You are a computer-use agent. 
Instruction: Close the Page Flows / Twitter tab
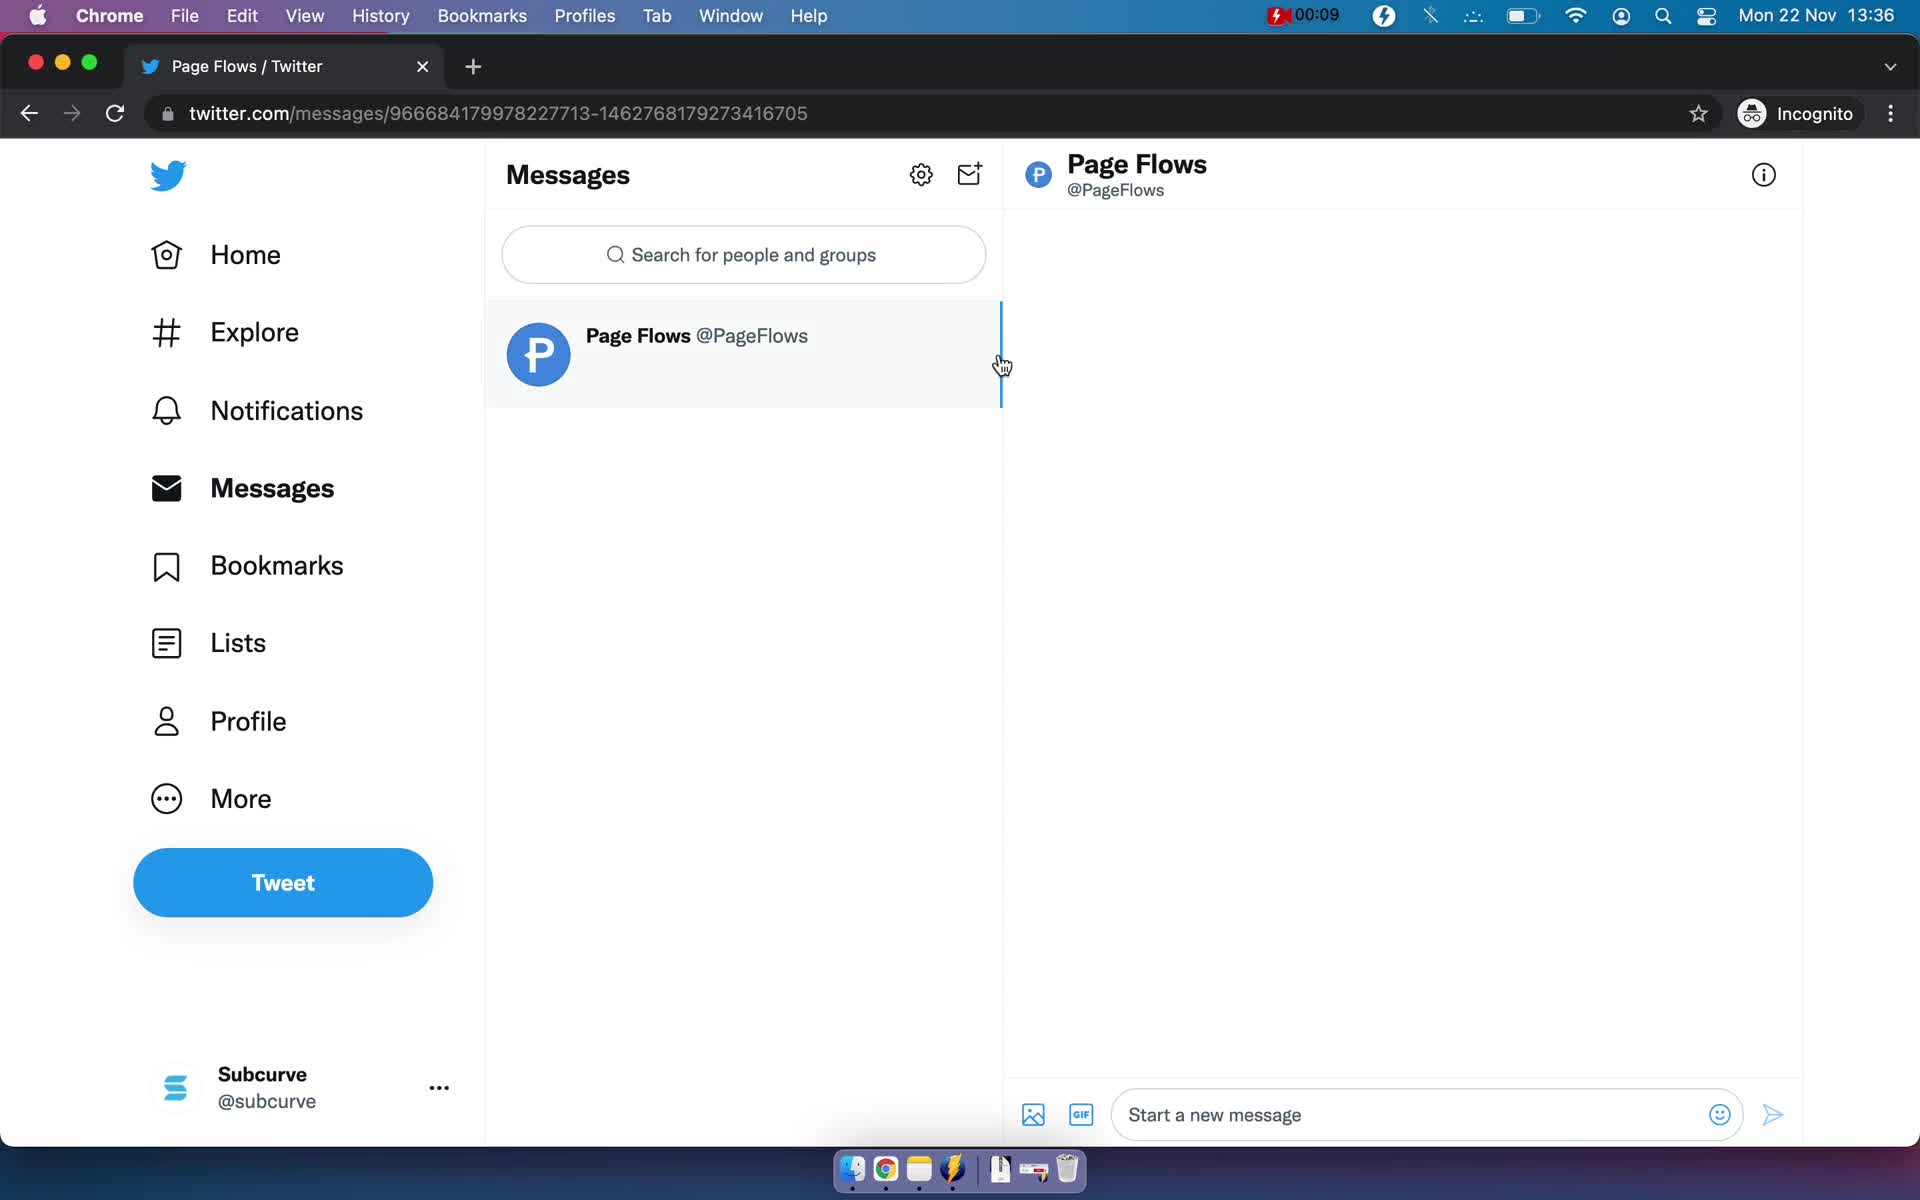coord(422,66)
